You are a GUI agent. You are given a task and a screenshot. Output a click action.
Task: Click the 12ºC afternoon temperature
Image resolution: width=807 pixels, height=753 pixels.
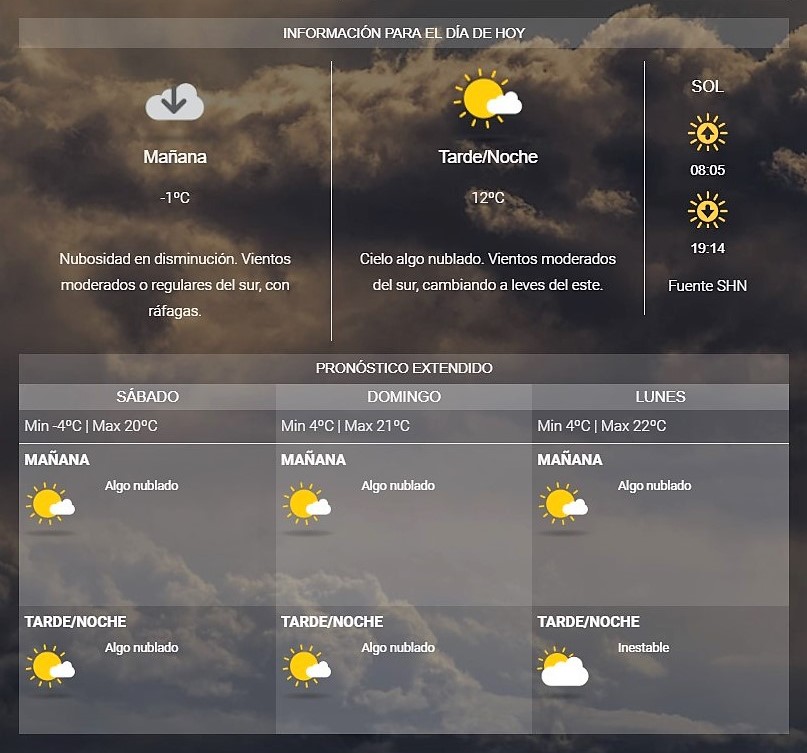pyautogui.click(x=488, y=198)
